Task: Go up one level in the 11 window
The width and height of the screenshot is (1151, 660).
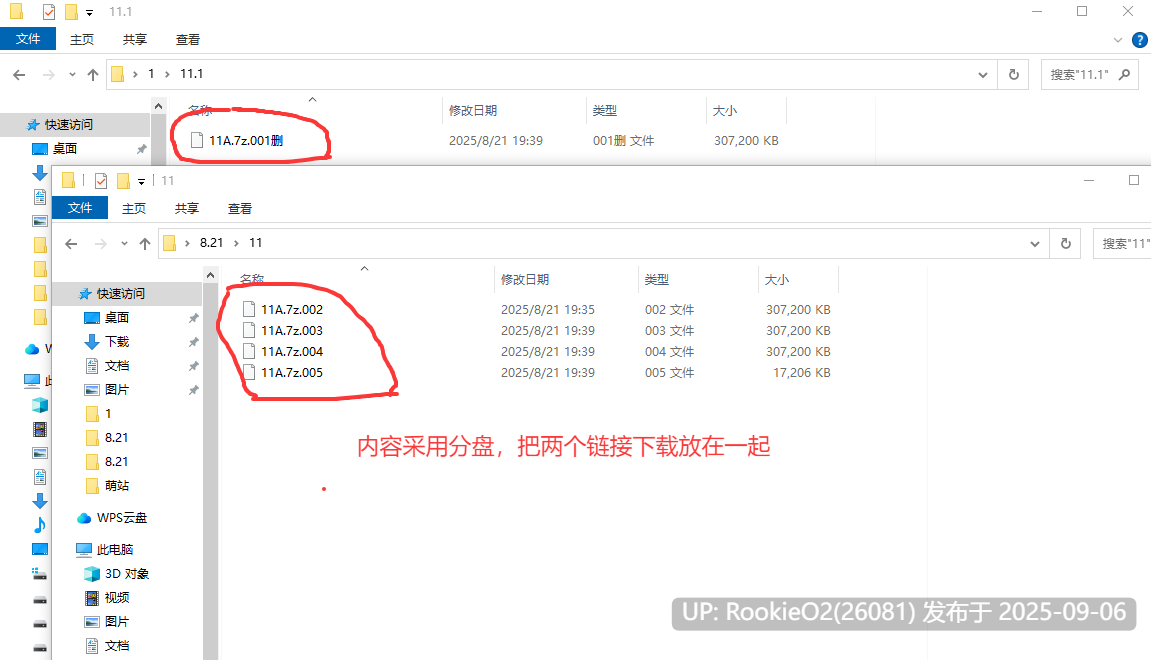Action: pos(145,244)
